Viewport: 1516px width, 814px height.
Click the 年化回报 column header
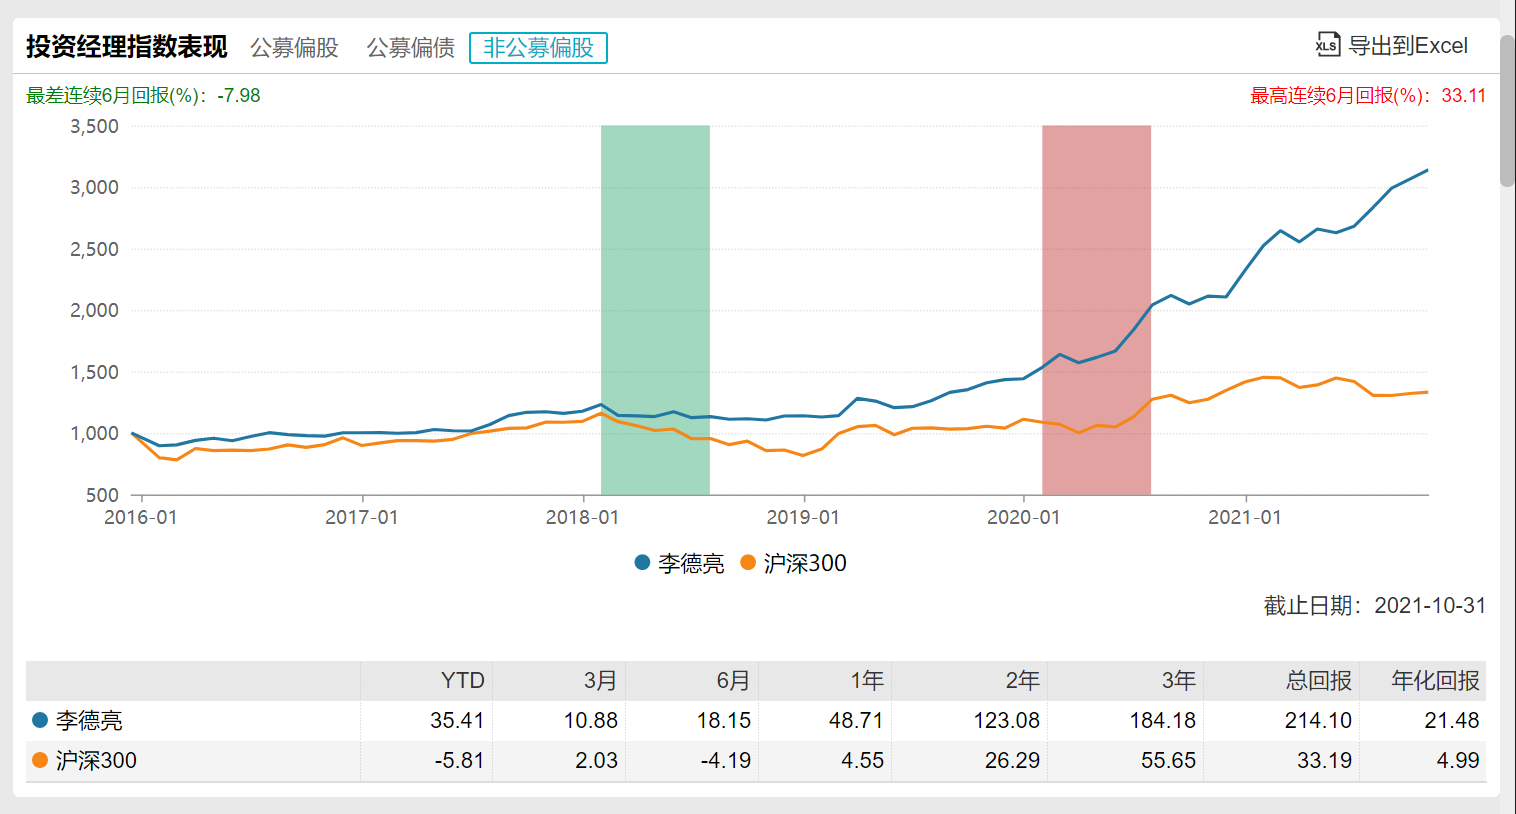[x=1435, y=681]
